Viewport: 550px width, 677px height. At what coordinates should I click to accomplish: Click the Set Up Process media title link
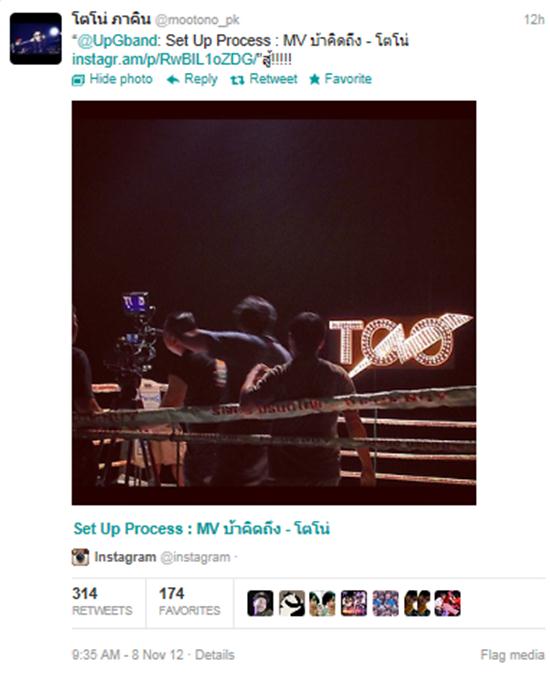[202, 529]
